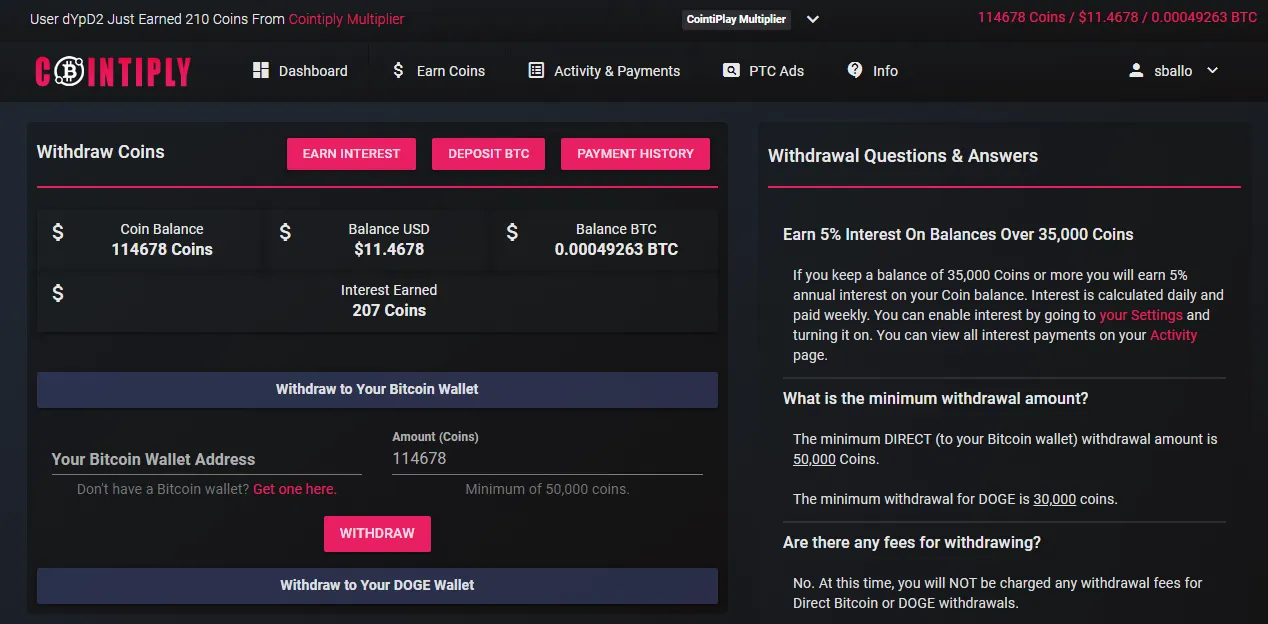Click the 'Withdraw Coins' panel title
The width and height of the screenshot is (1268, 624).
point(101,152)
